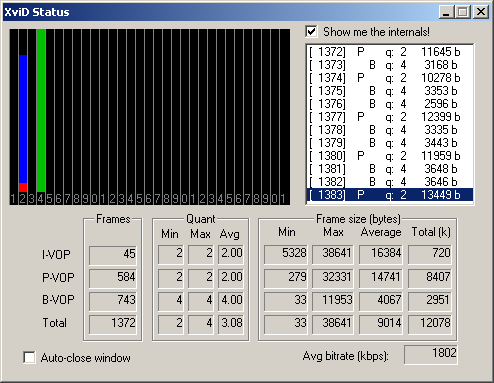Select frame 1380 row with 11959 b
Image resolution: width=494 pixels, height=383 pixels.
point(389,156)
